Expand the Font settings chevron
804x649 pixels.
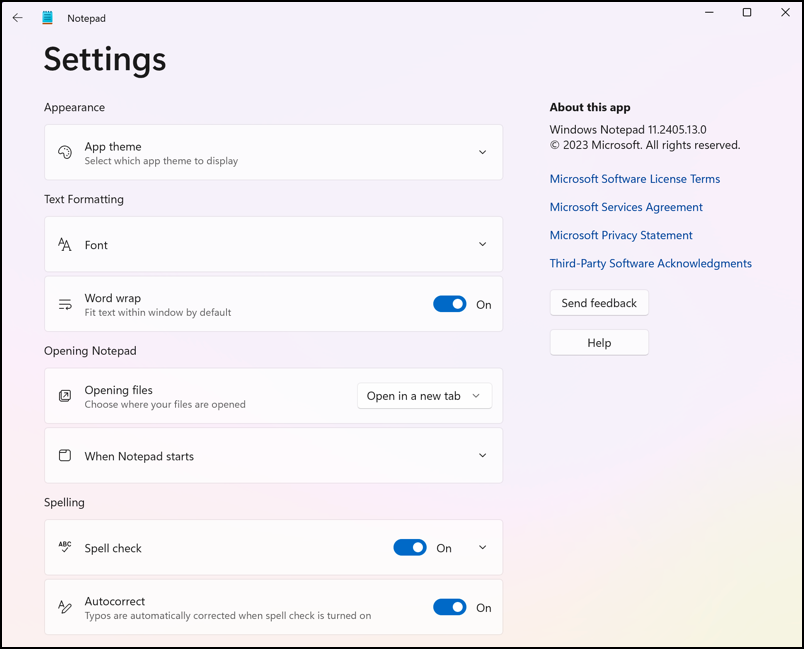pos(483,244)
